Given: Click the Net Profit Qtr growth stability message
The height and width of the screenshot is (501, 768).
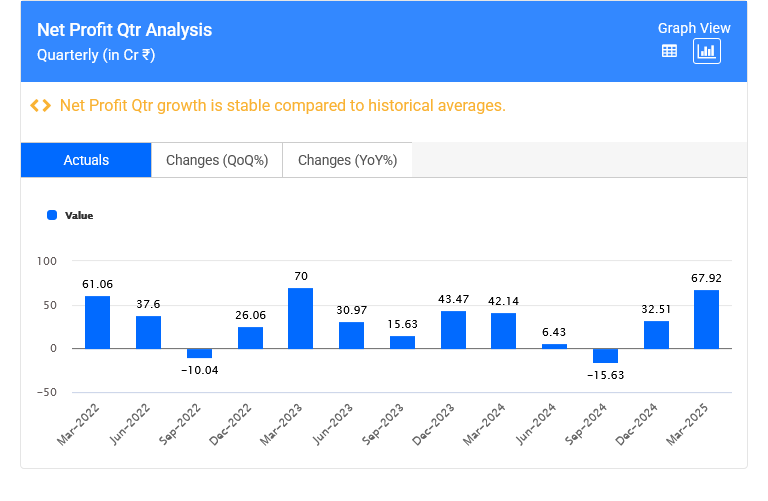Looking at the screenshot, I should pyautogui.click(x=283, y=106).
